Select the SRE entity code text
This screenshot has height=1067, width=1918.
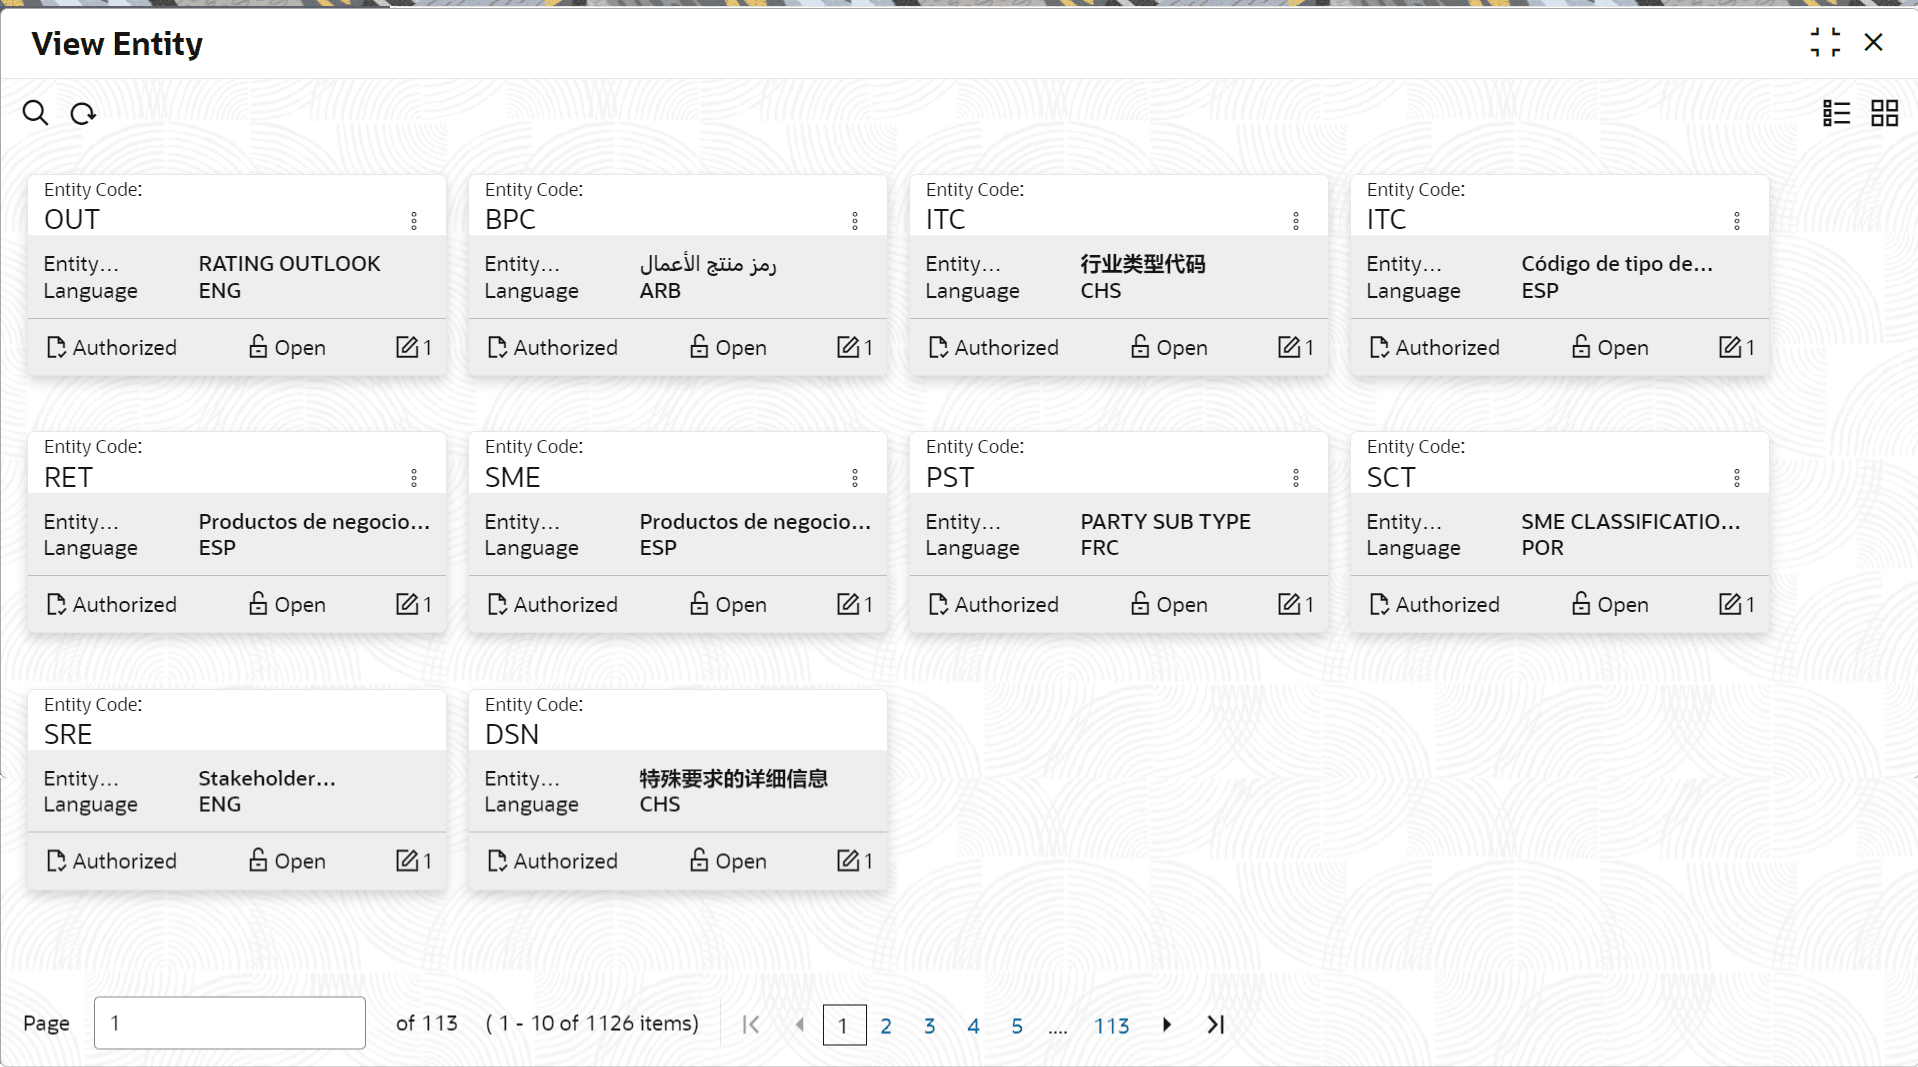(68, 734)
